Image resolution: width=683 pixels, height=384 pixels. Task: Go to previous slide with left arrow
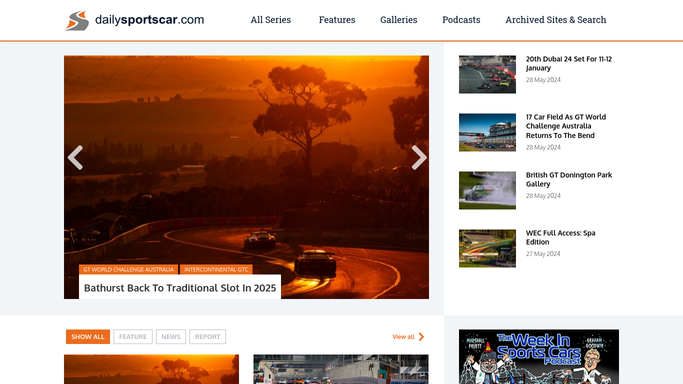(75, 157)
